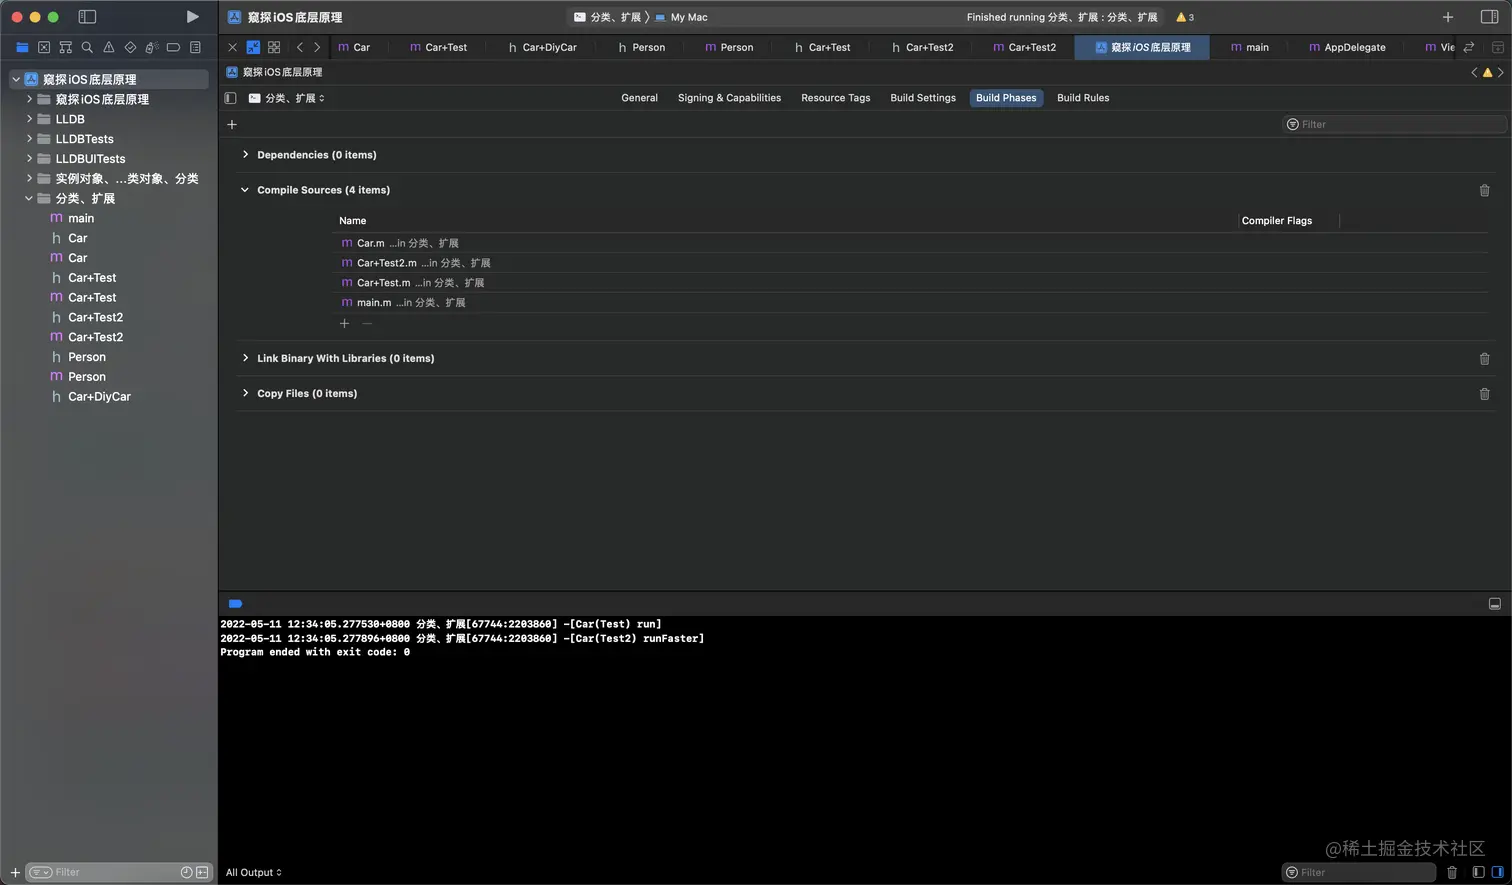
Task: Click the add editor on right icon
Action: click(x=1498, y=47)
